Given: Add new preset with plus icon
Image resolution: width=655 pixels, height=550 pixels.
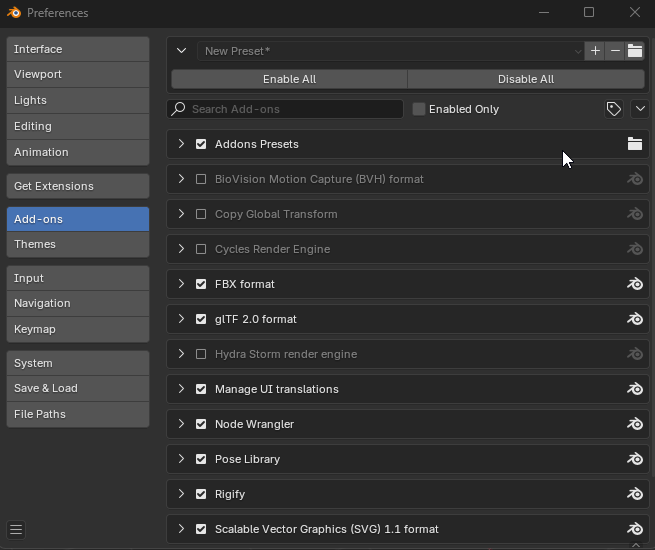Looking at the screenshot, I should click(595, 51).
